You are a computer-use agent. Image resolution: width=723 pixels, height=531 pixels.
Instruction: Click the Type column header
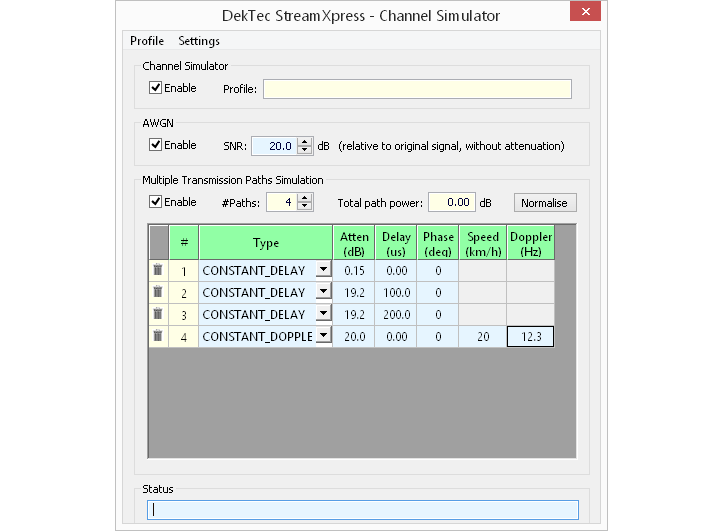point(266,242)
